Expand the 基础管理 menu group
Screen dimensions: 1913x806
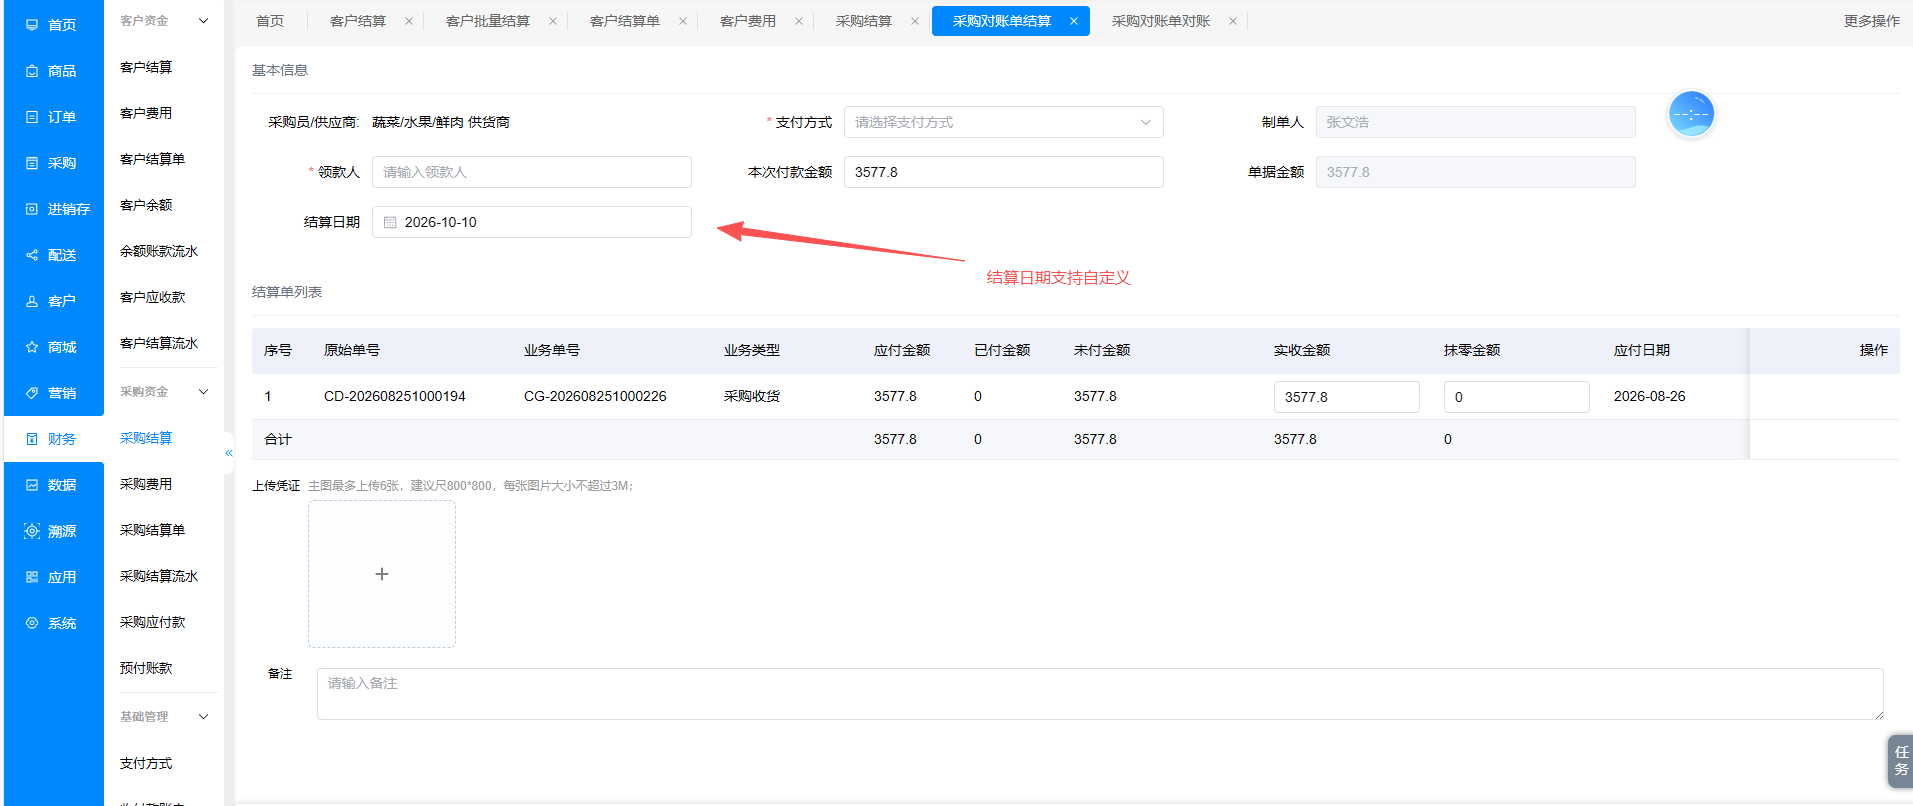pos(204,717)
